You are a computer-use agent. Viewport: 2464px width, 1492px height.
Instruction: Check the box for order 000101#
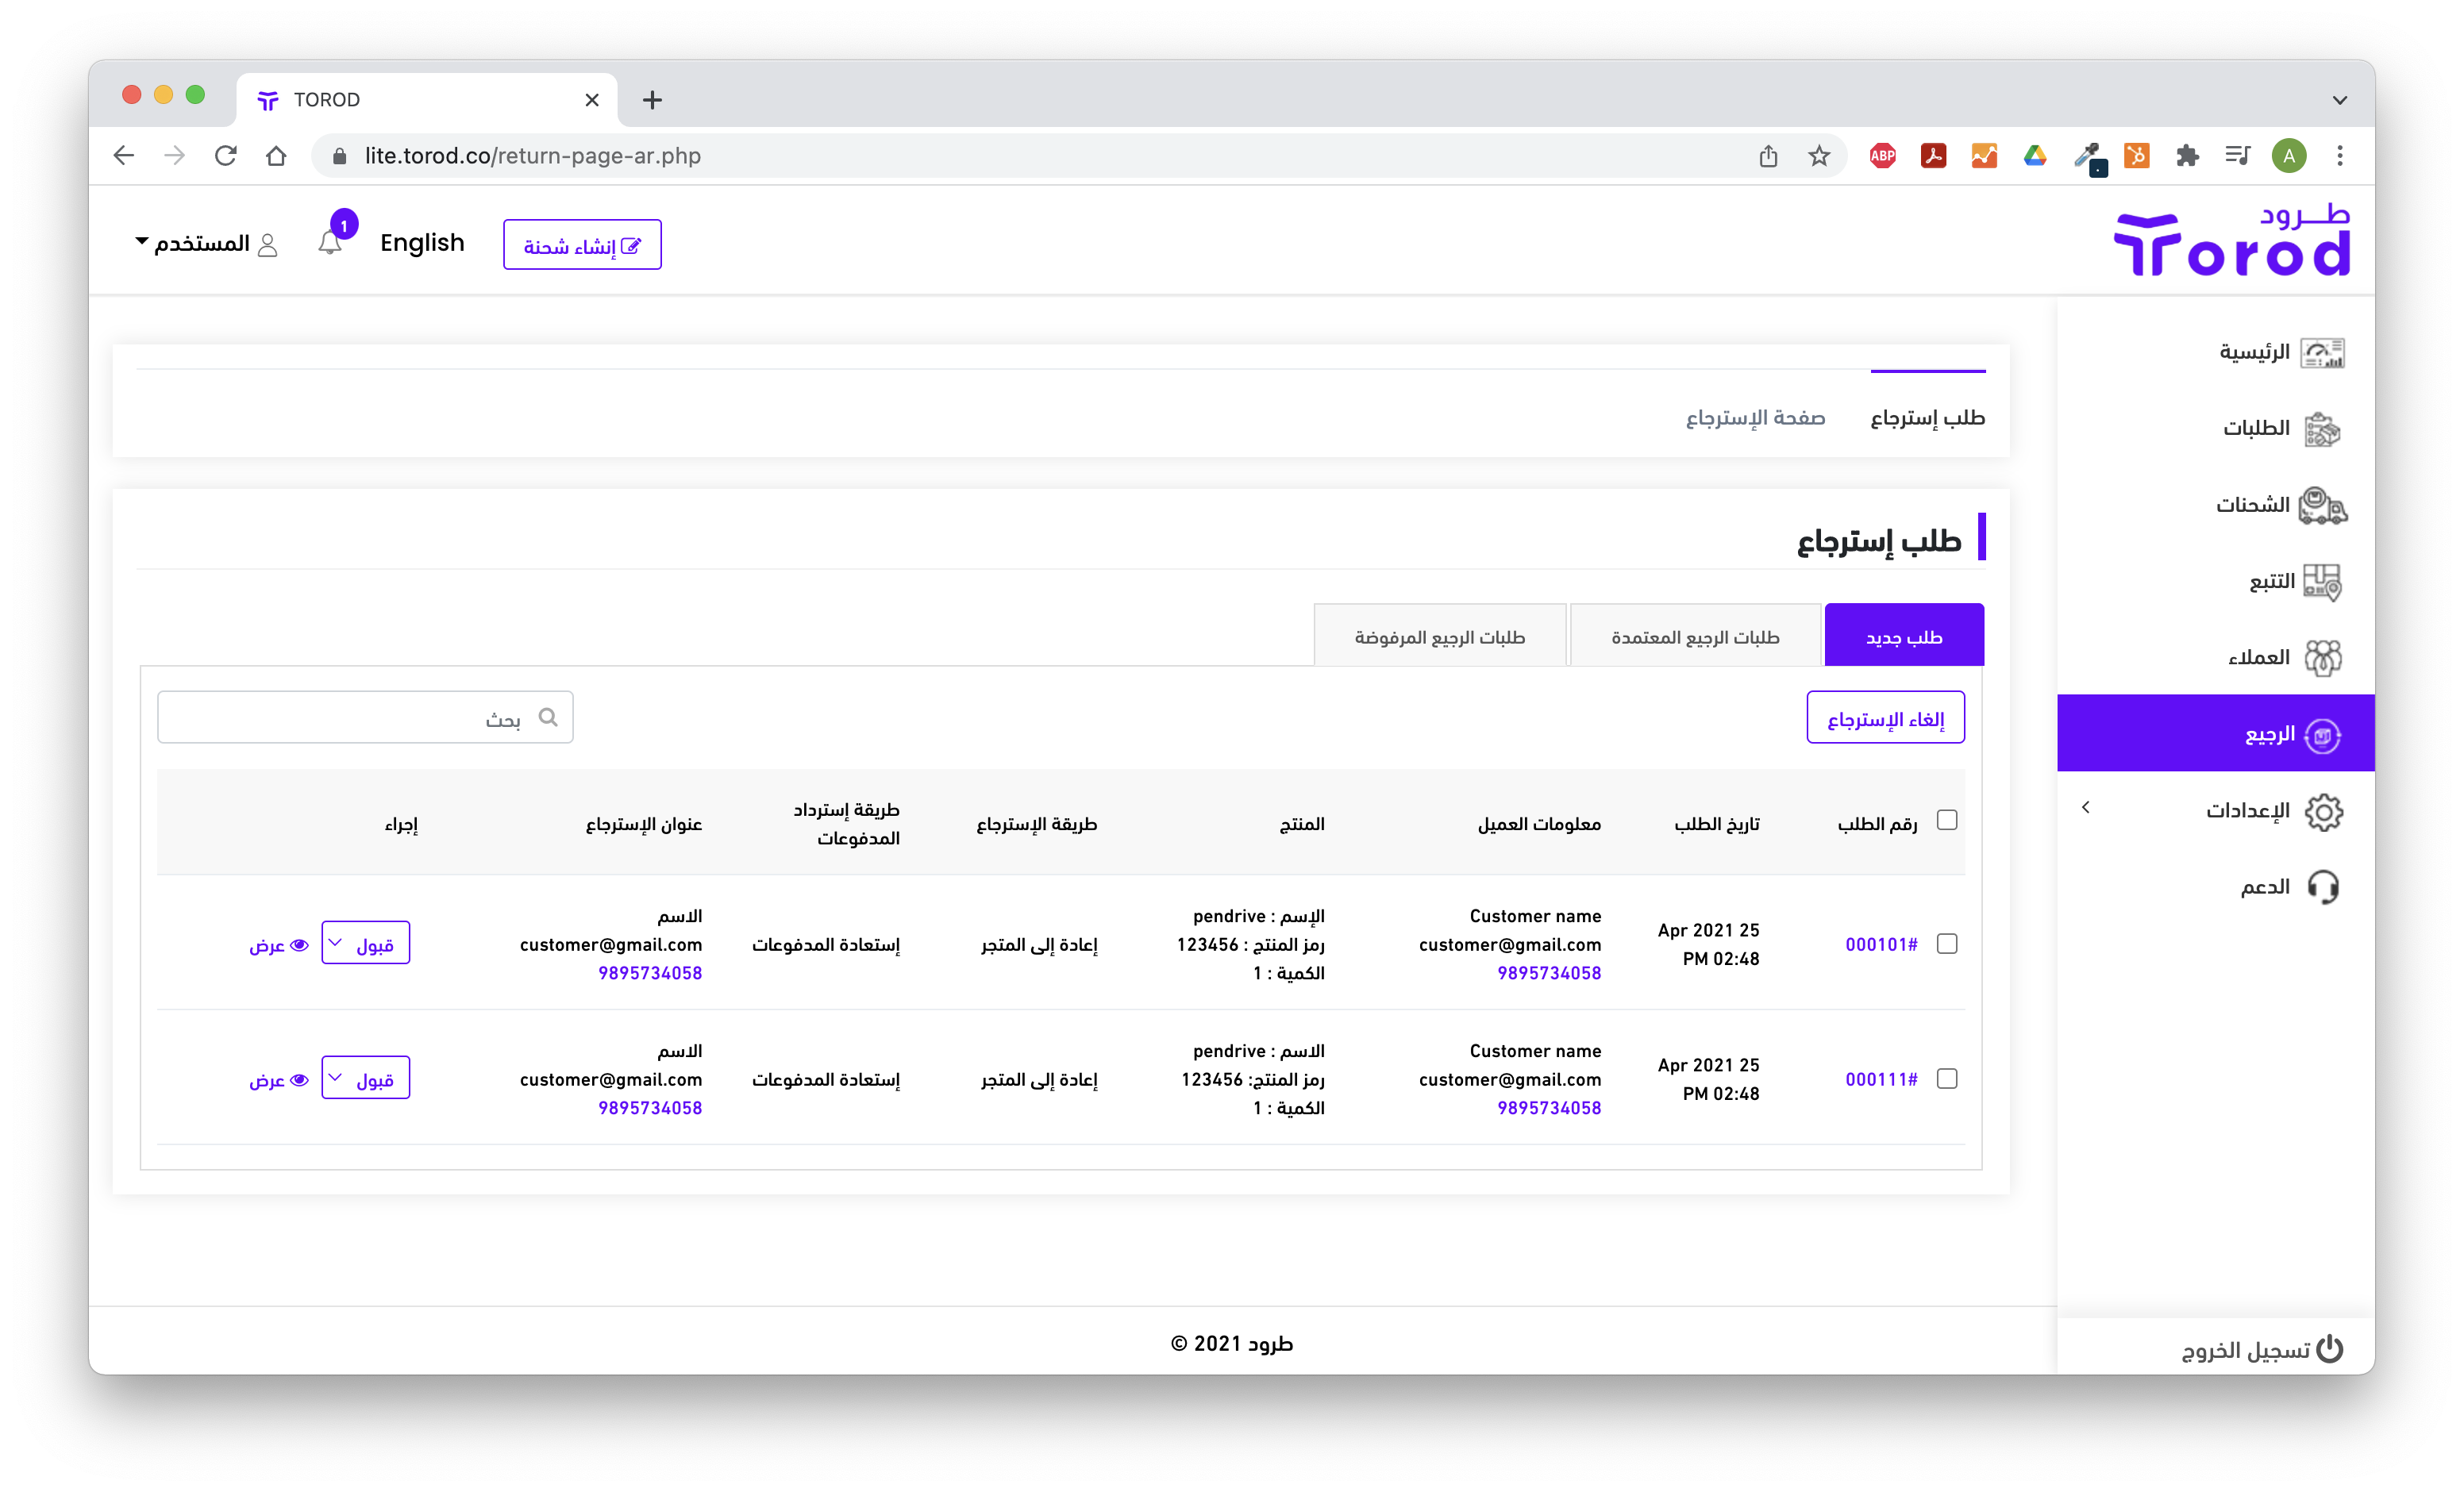(x=1946, y=944)
